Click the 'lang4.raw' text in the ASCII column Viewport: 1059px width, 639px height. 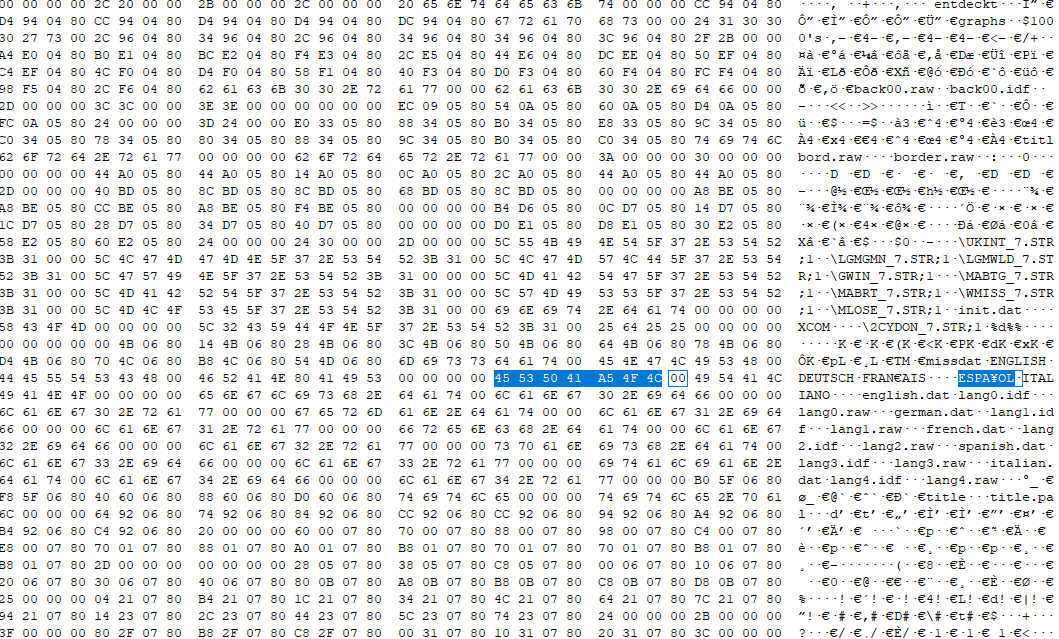pos(962,480)
